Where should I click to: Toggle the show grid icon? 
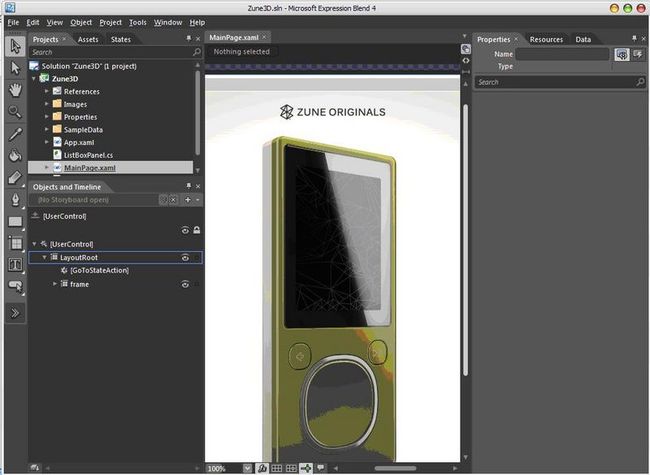tap(276, 468)
